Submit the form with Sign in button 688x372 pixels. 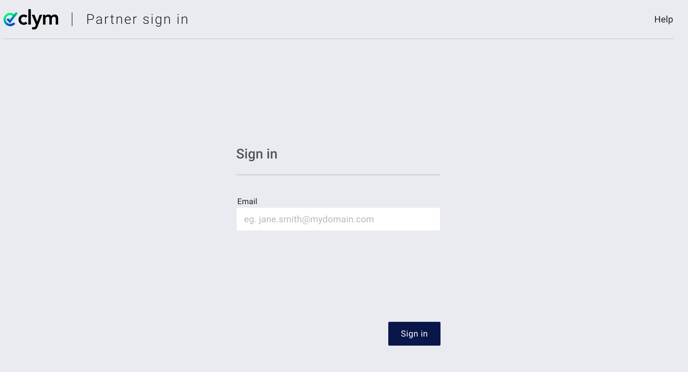pos(414,333)
